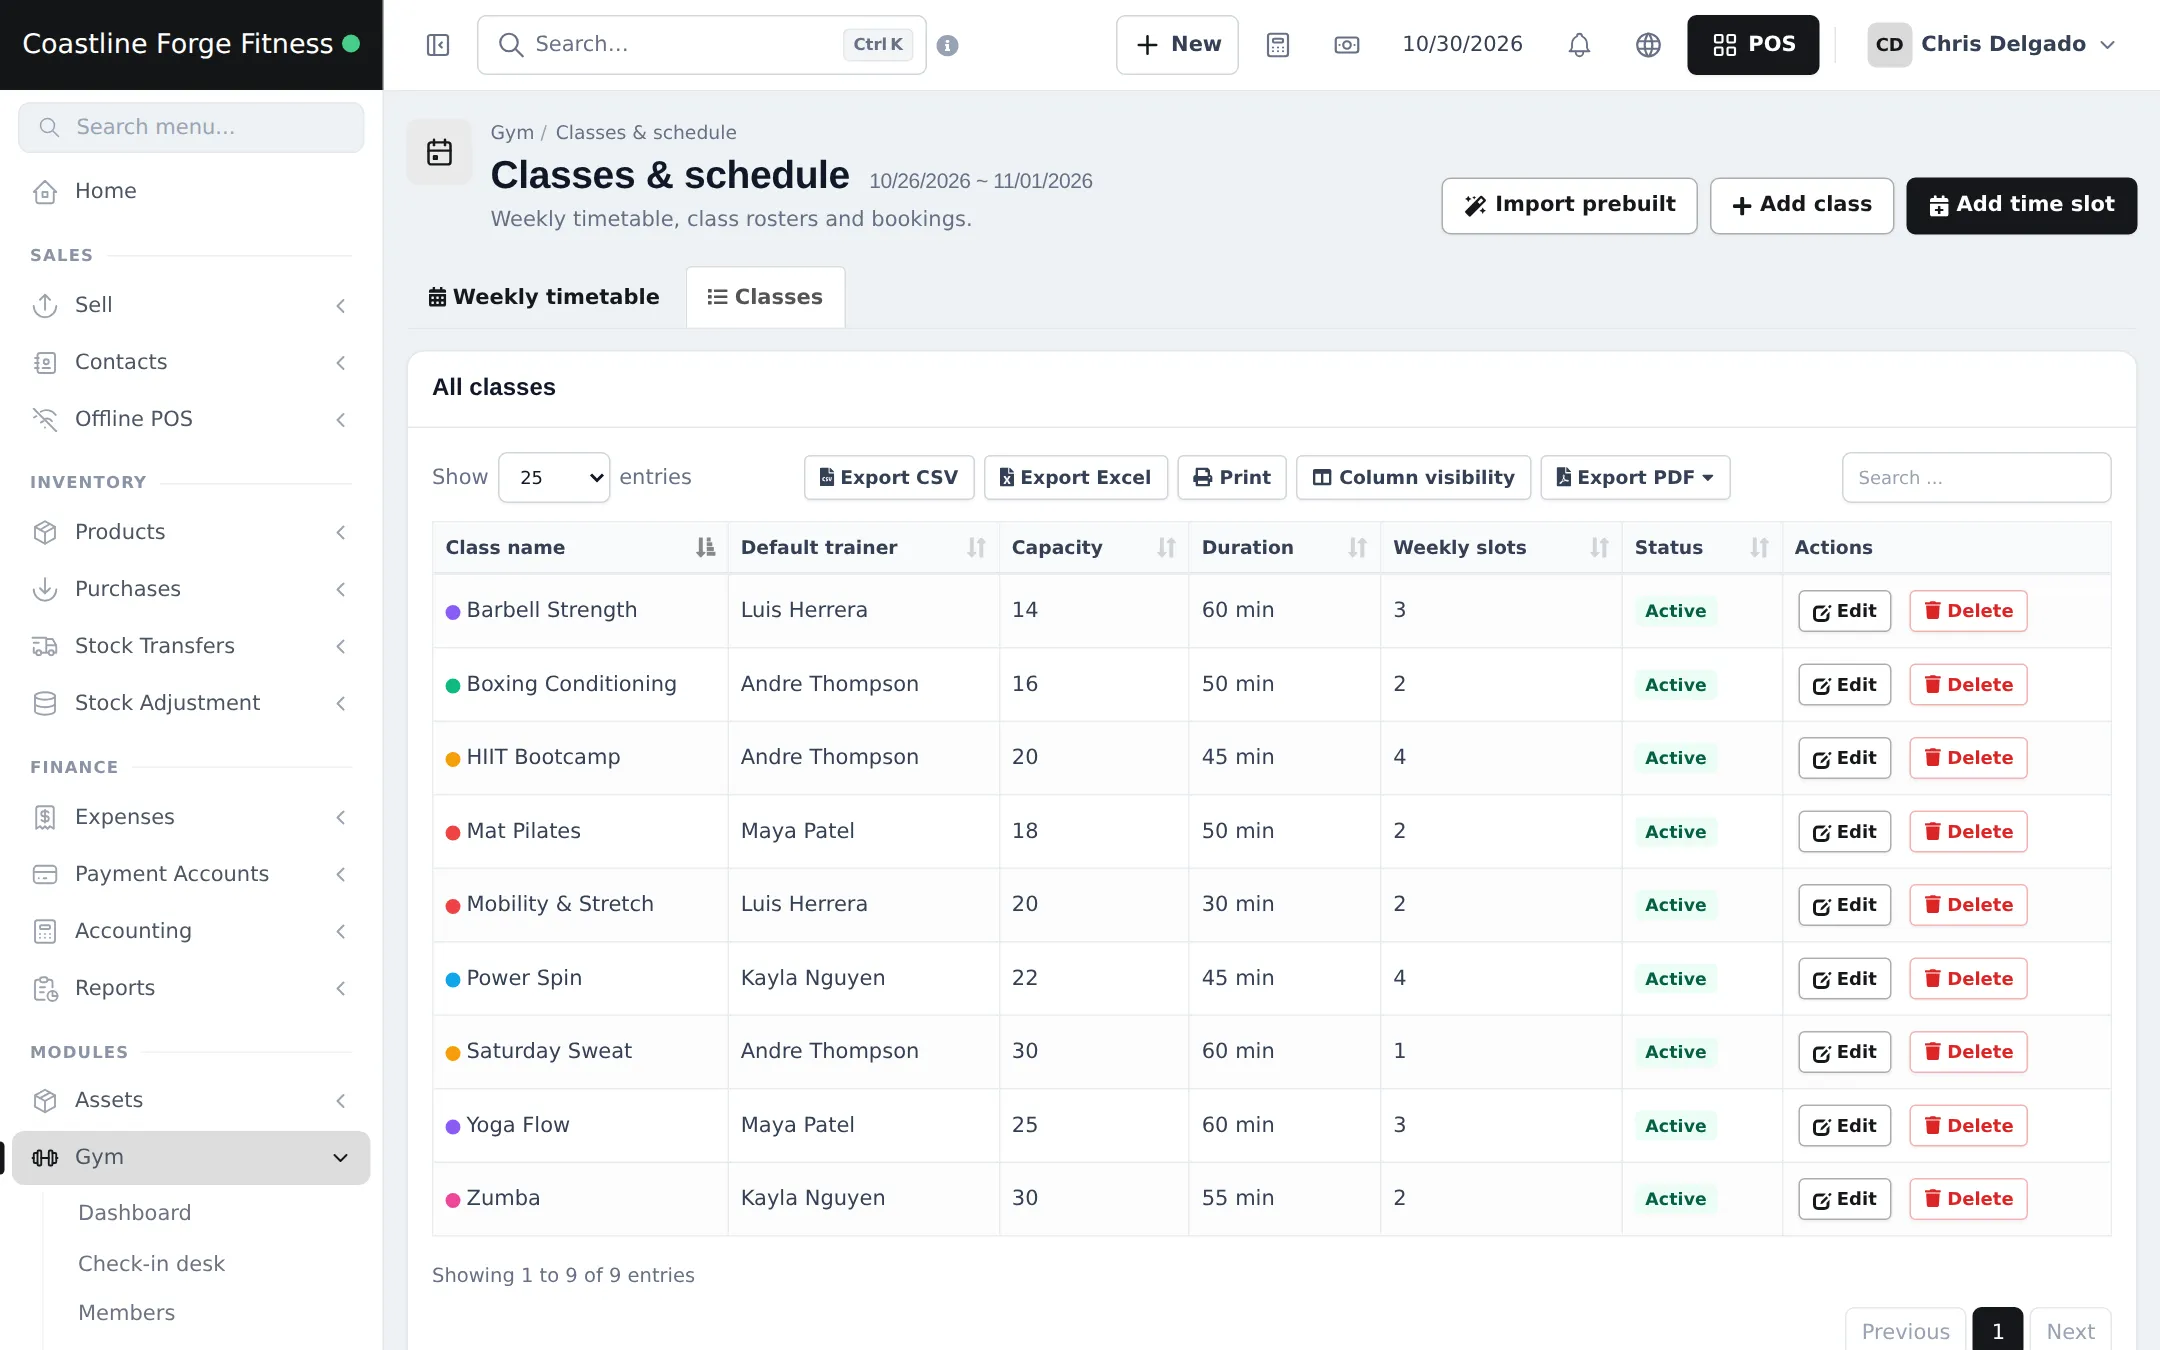Focus the table Search field
Screen dimensions: 2160x1350
(x=1976, y=477)
